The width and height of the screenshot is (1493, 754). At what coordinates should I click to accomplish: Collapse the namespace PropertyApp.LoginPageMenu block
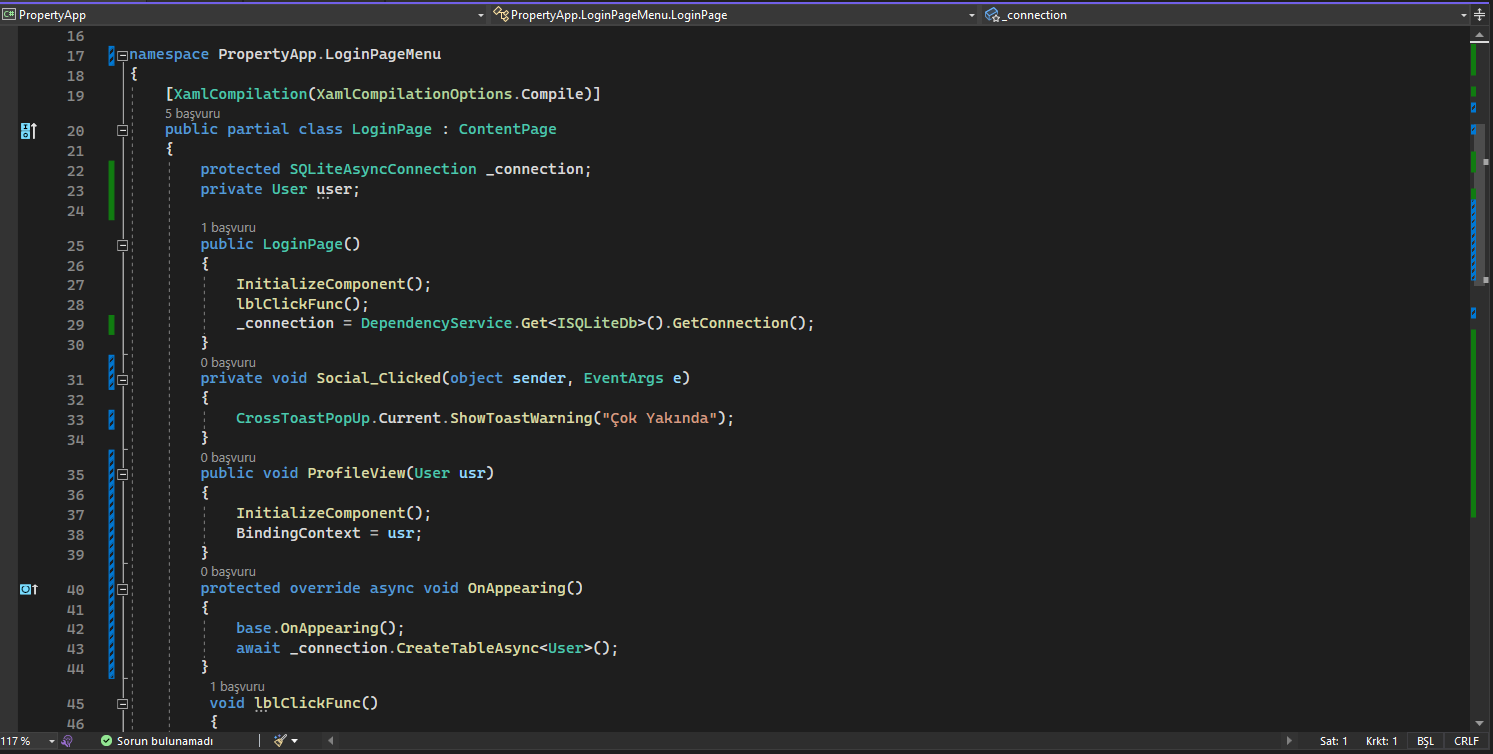coord(122,56)
